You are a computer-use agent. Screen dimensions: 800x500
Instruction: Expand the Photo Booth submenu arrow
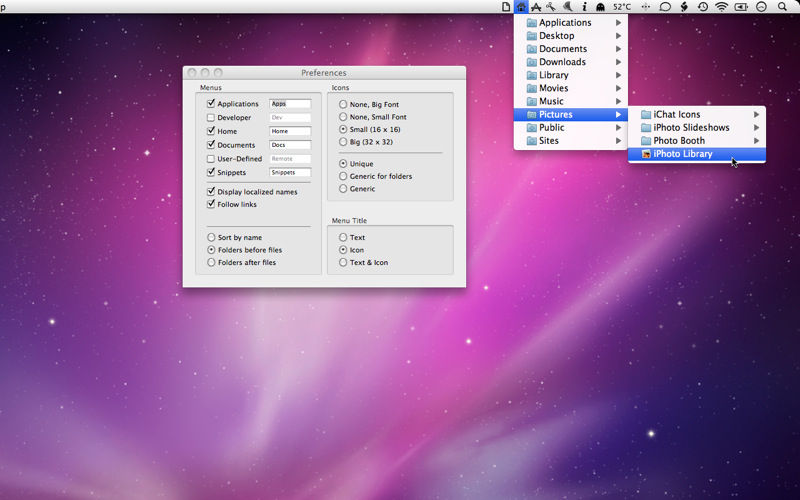tap(757, 141)
